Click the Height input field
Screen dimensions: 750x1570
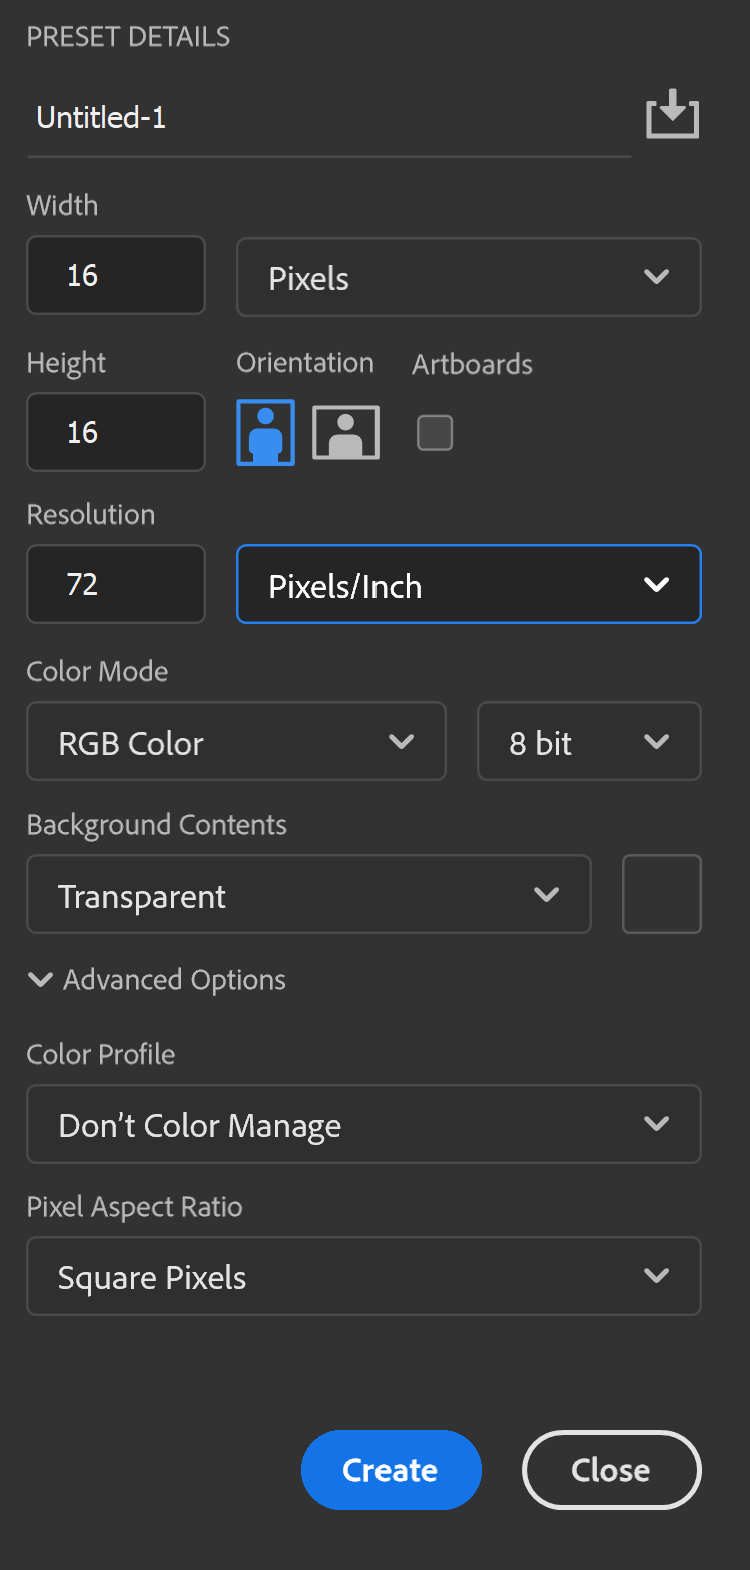click(x=116, y=432)
